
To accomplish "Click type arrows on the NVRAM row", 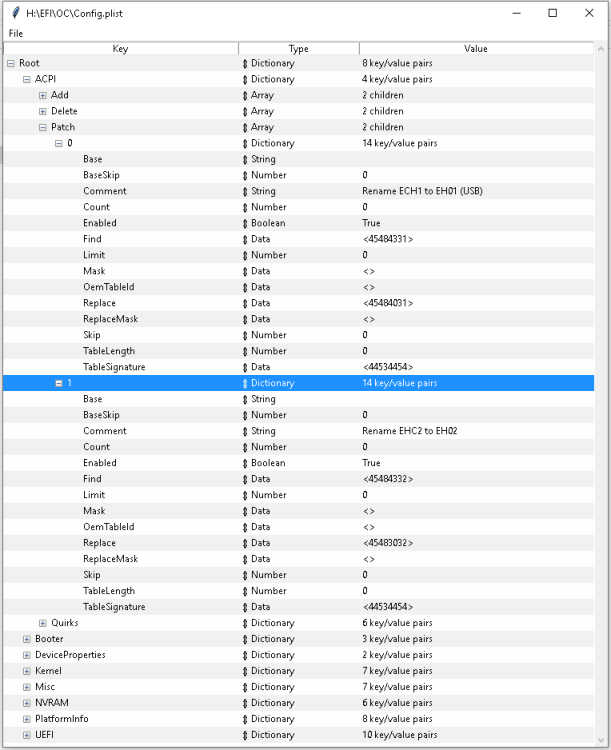I will click(x=245, y=703).
